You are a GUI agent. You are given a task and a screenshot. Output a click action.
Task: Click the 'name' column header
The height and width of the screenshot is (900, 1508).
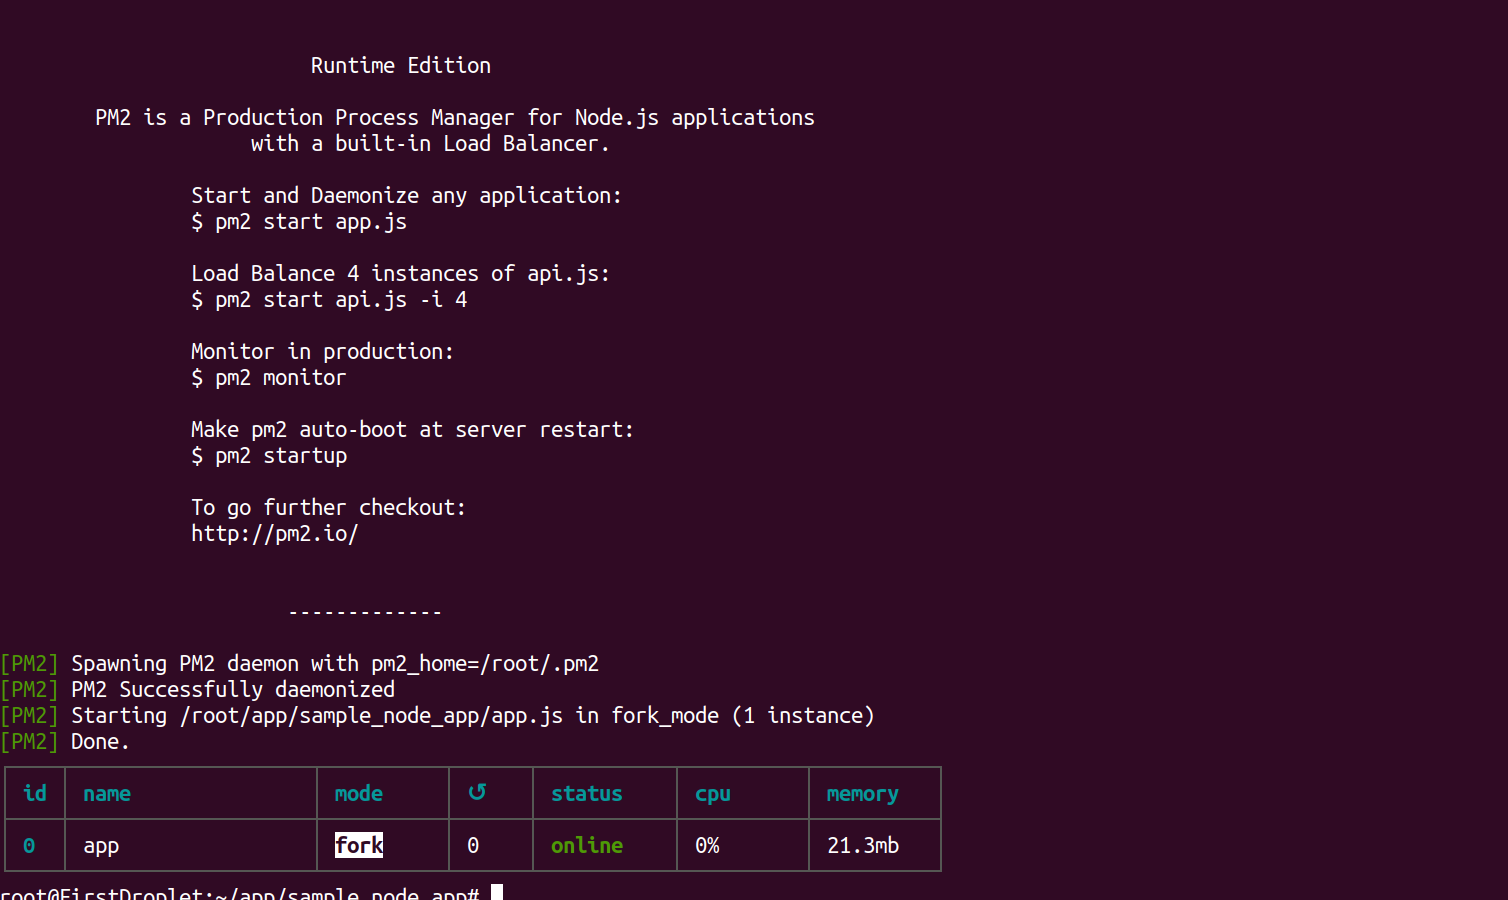tap(107, 793)
